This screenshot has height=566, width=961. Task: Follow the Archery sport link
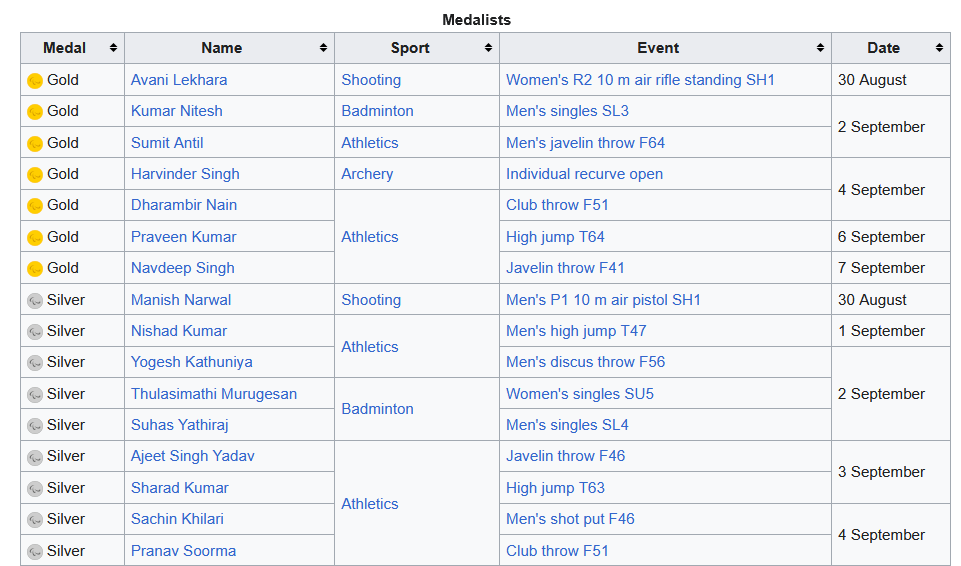(x=367, y=174)
